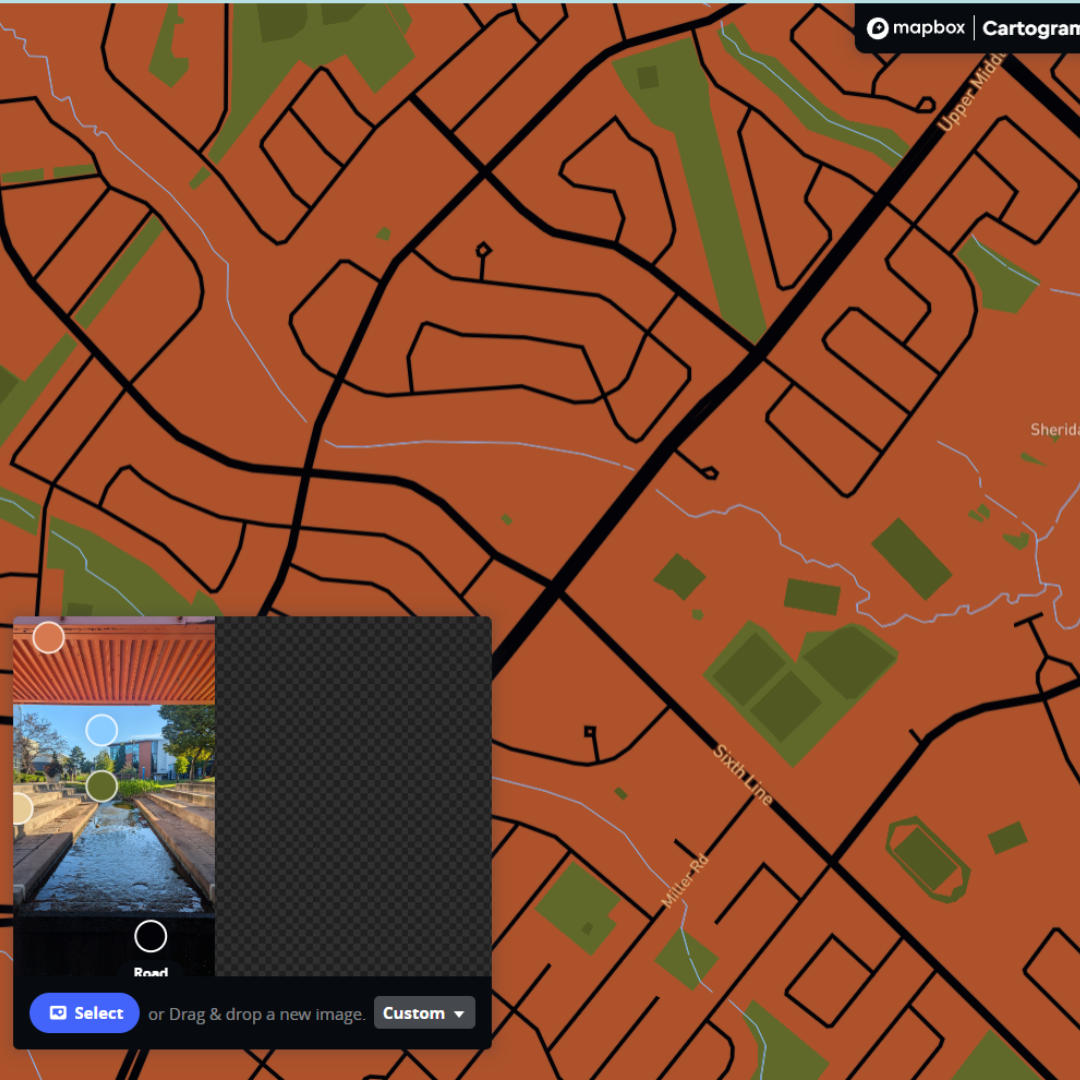Click the Miller Rd street label

[x=684, y=881]
